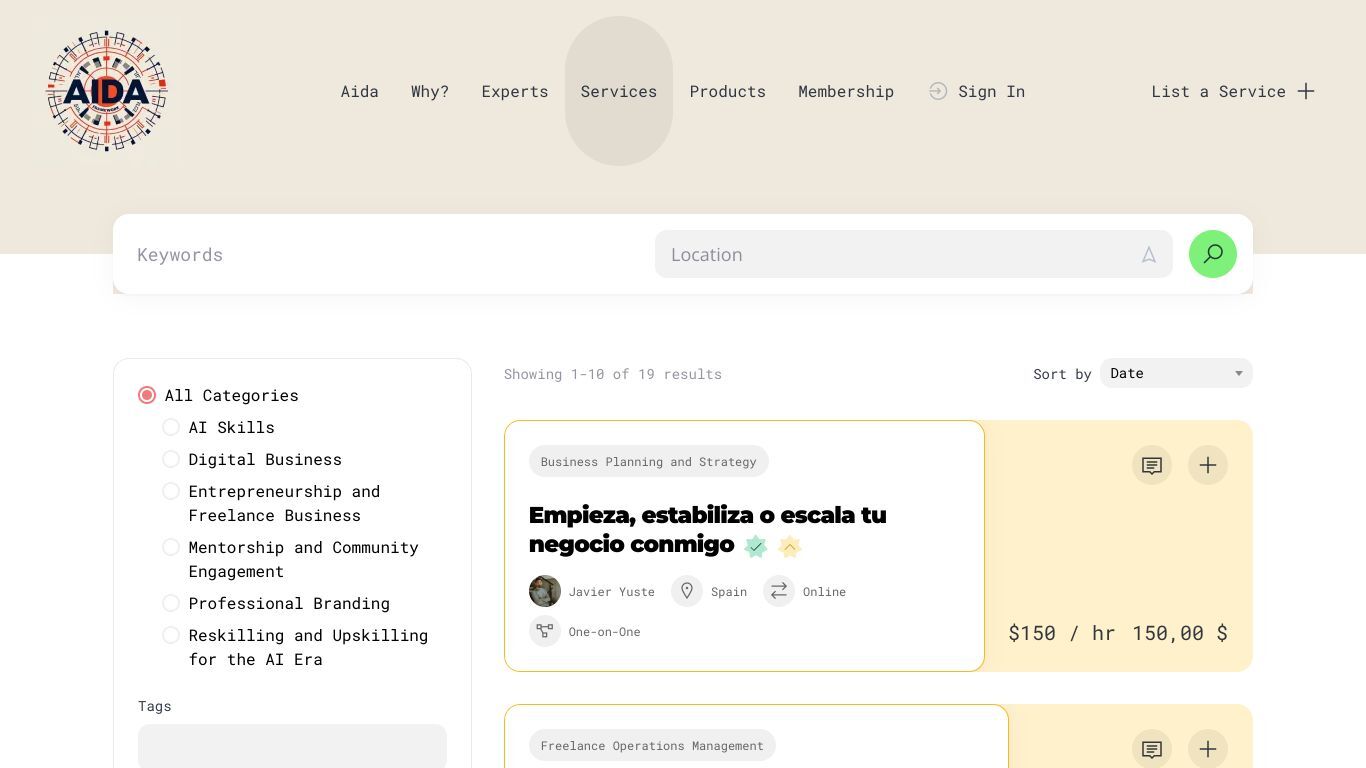Click green verified badge next to negocio conmigo
This screenshot has width=1366, height=768.
coord(756,546)
